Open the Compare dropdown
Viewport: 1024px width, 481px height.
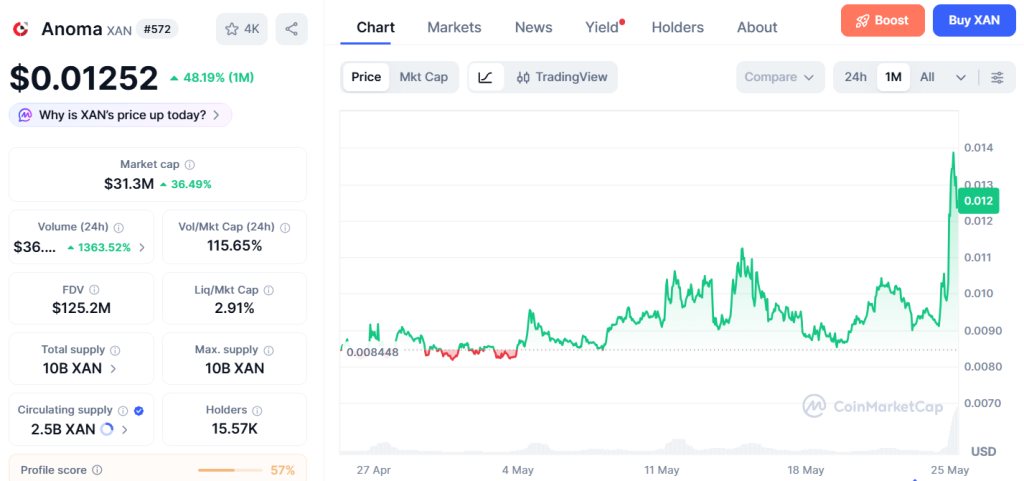point(779,77)
